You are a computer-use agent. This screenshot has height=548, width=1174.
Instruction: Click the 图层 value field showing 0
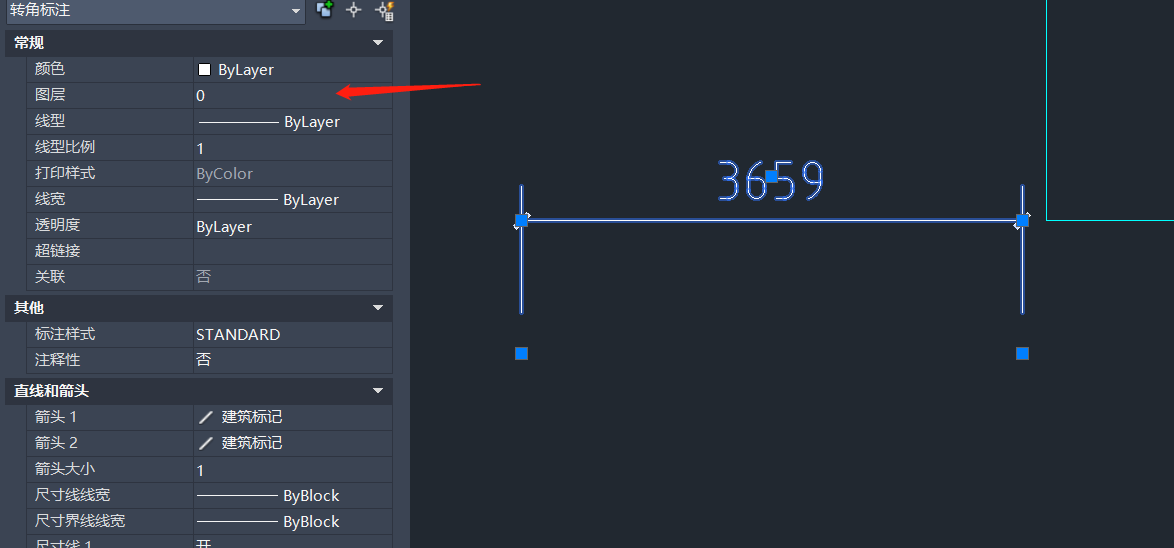pyautogui.click(x=293, y=96)
